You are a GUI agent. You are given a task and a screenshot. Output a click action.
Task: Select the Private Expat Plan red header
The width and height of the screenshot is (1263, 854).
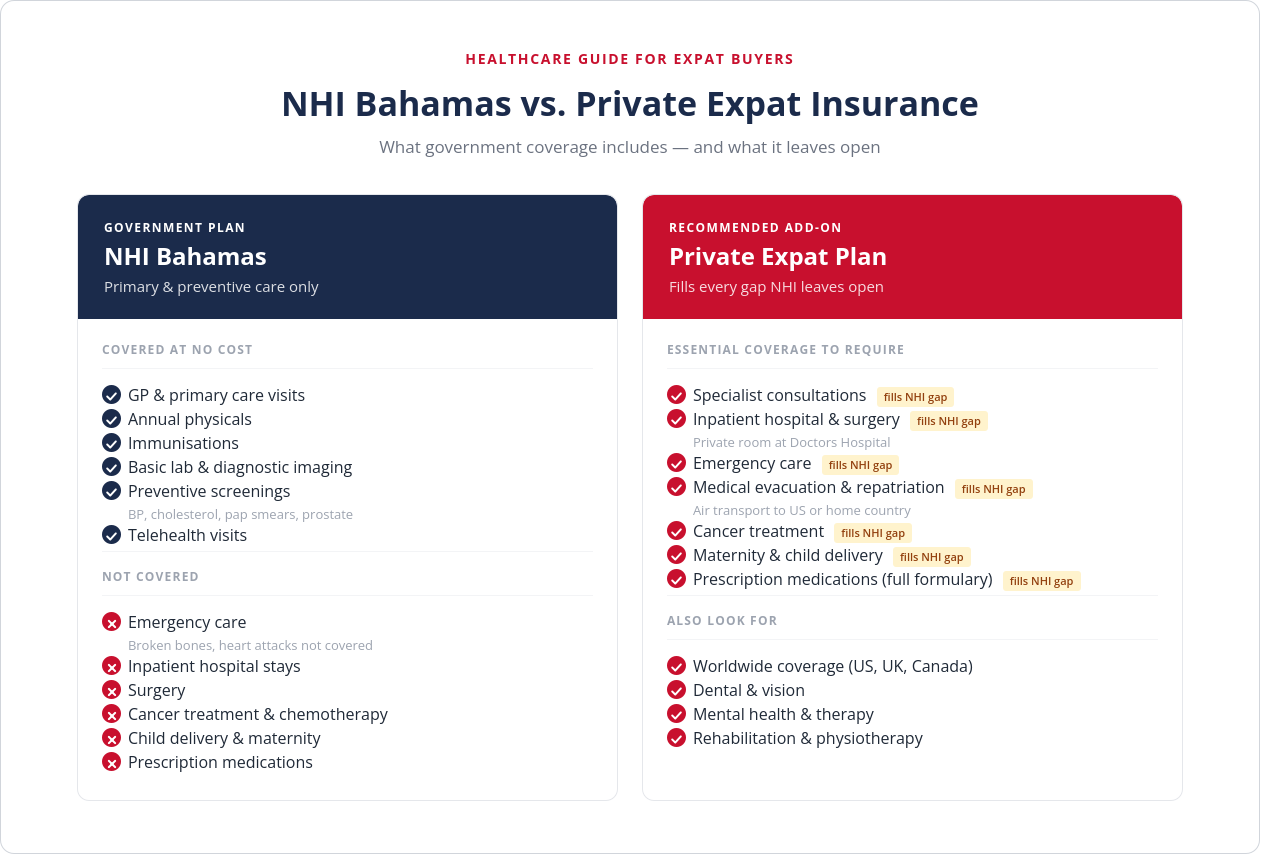tap(912, 257)
